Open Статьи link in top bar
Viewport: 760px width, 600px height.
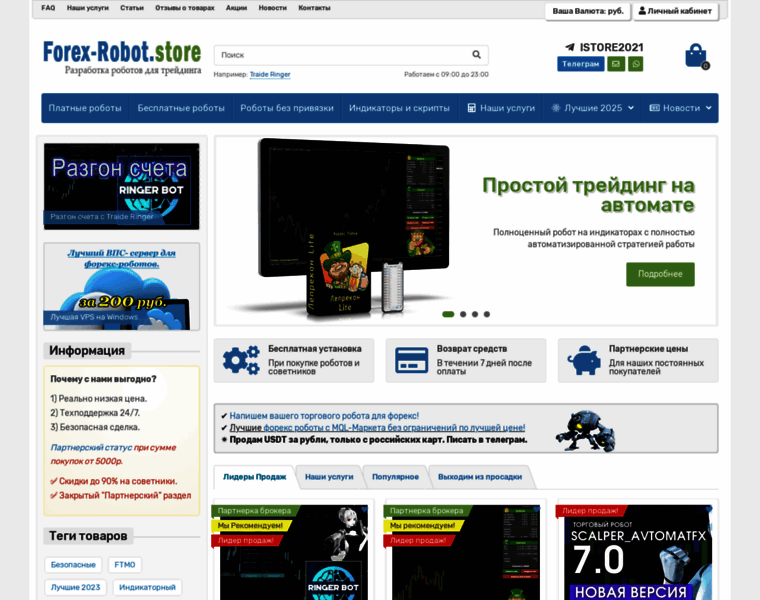(132, 8)
